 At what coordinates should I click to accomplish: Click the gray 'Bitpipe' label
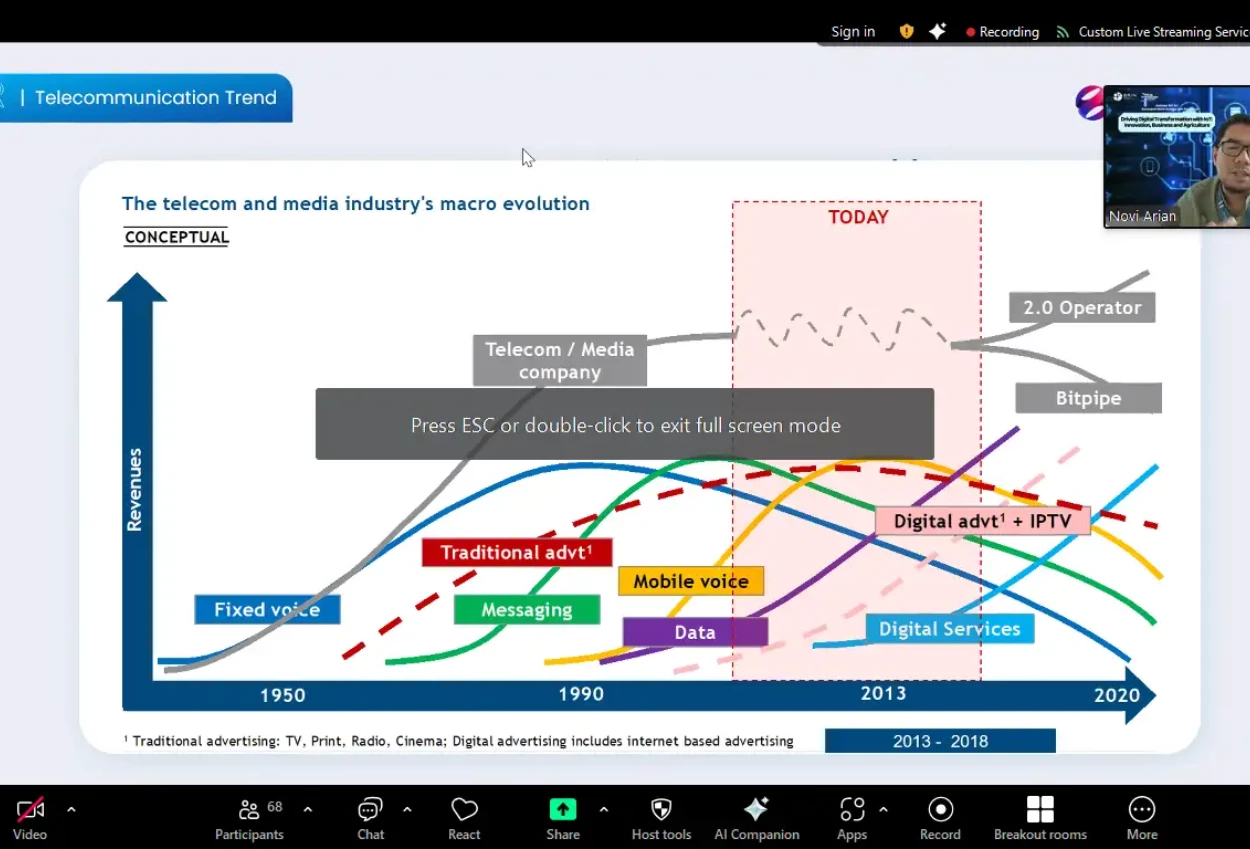(1089, 398)
